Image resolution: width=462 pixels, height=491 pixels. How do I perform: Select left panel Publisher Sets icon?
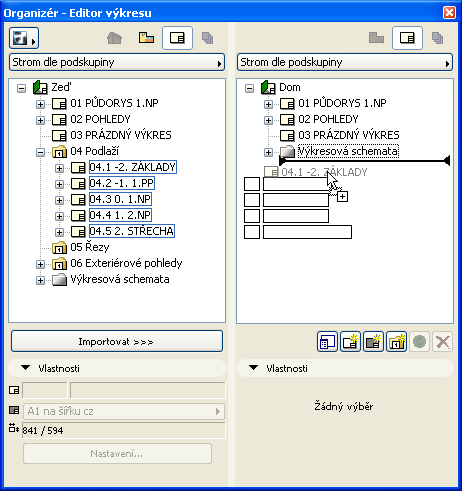(207, 38)
